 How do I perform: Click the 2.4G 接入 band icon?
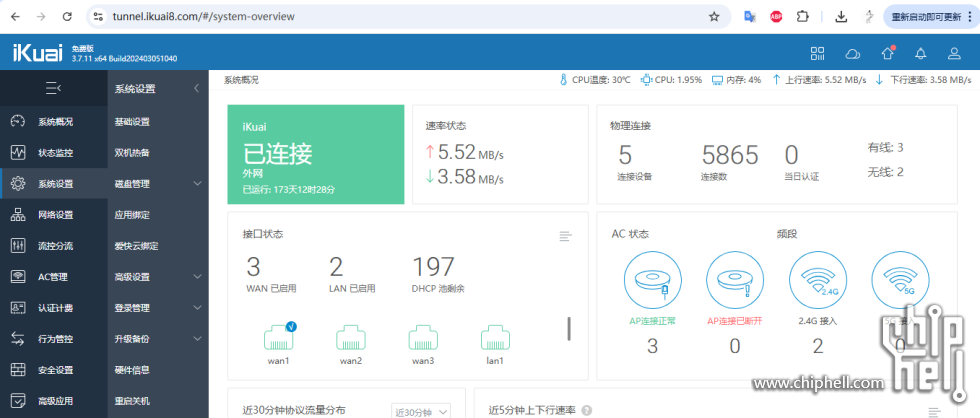818,280
